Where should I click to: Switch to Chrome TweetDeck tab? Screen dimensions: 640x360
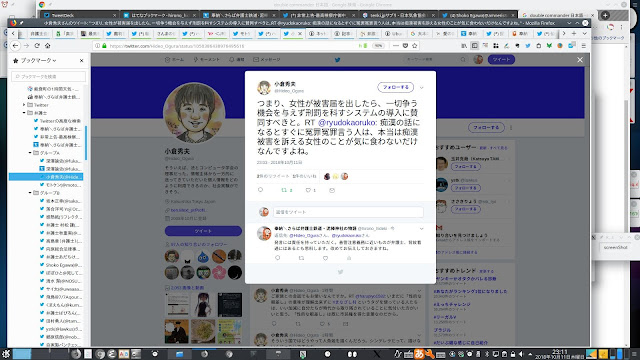79,15
